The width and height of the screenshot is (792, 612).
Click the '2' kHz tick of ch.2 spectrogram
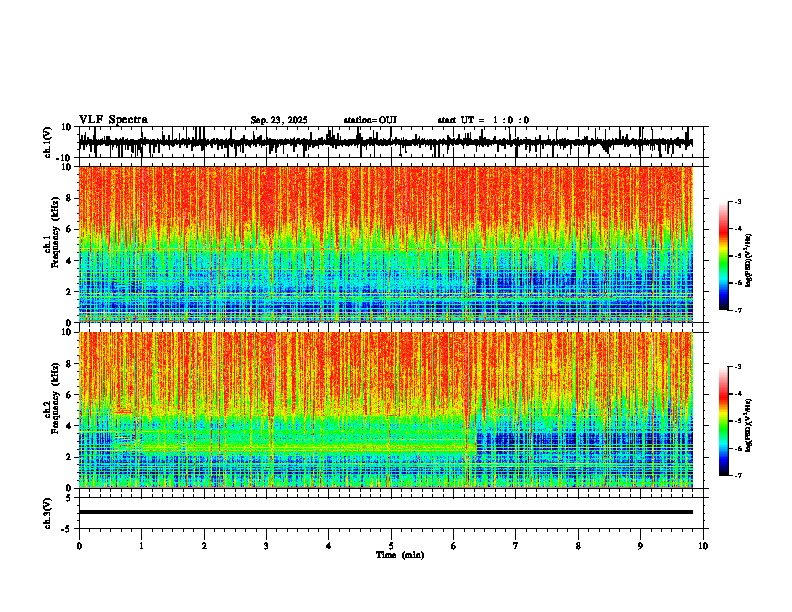(x=69, y=457)
